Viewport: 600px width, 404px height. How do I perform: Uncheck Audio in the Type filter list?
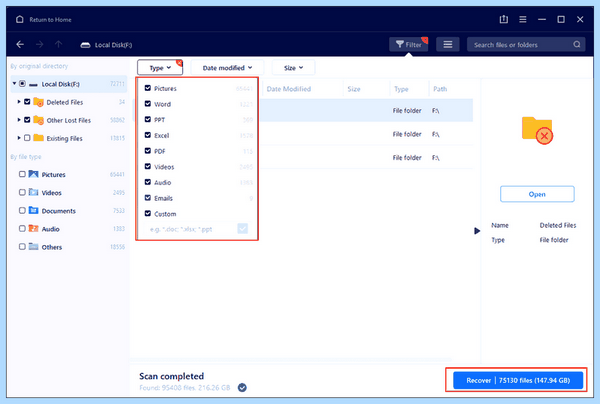coord(148,182)
